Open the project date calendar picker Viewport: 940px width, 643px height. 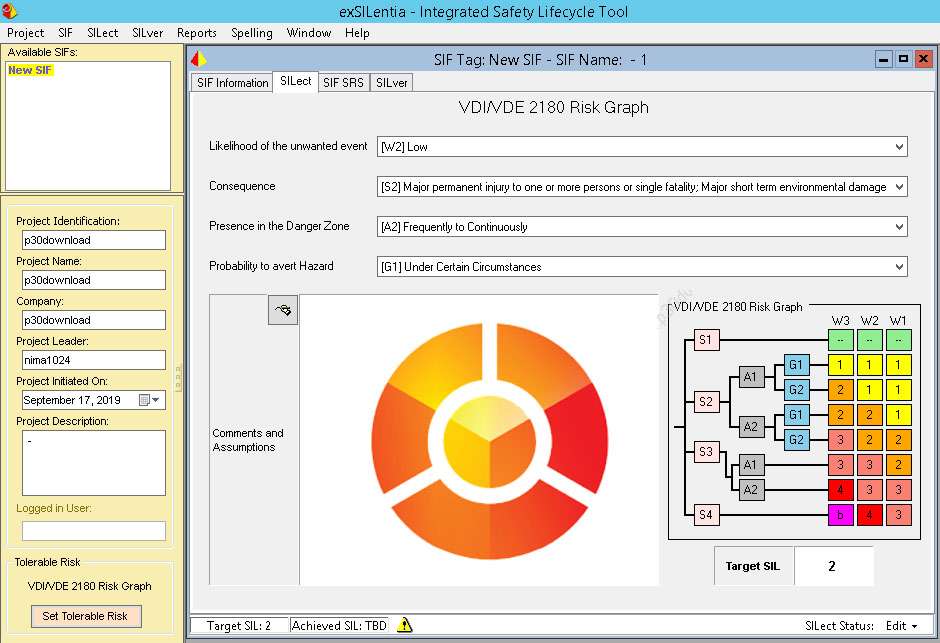coord(150,400)
